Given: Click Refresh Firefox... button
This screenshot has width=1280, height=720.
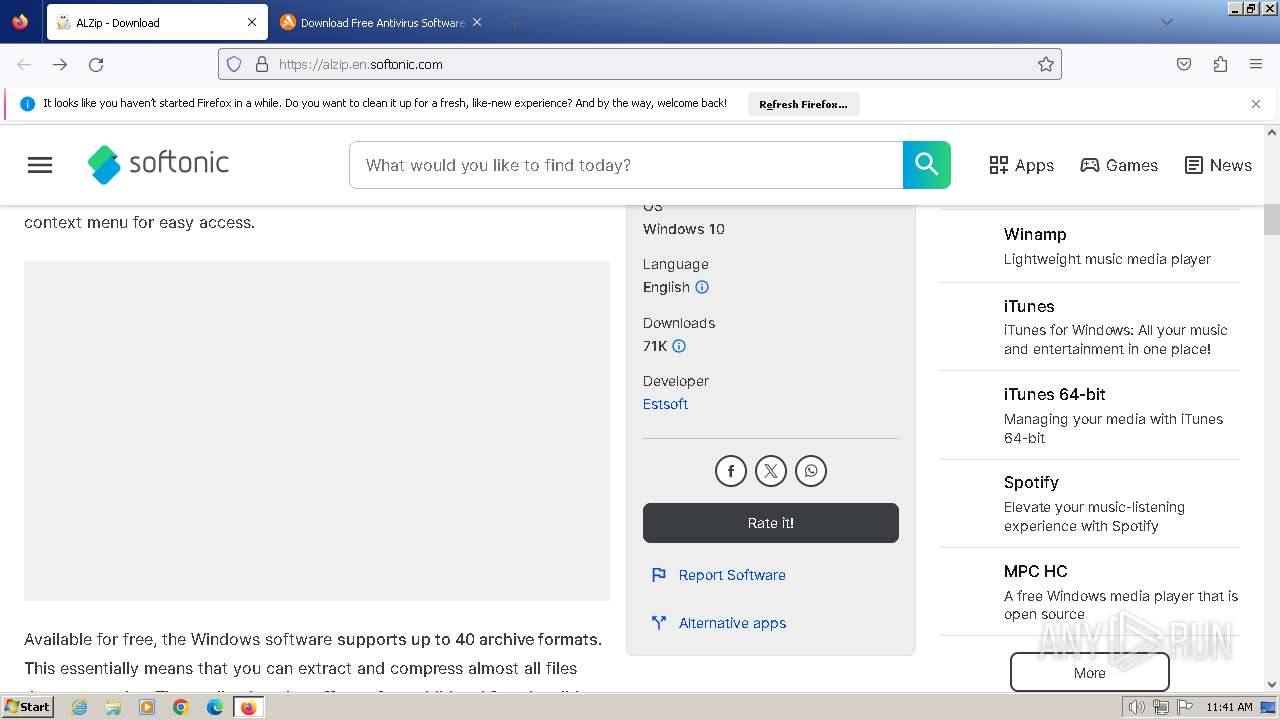Looking at the screenshot, I should [x=803, y=104].
